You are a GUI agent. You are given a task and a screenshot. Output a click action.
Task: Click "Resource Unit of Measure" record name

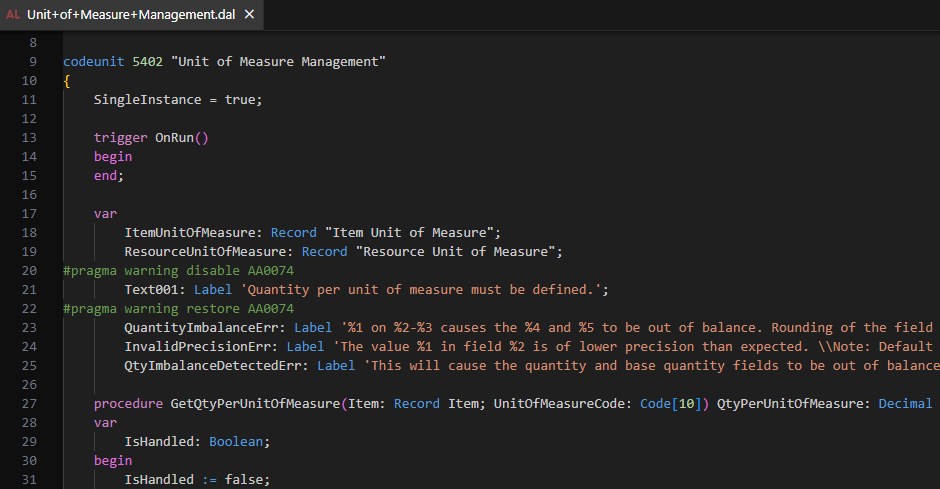tap(456, 252)
